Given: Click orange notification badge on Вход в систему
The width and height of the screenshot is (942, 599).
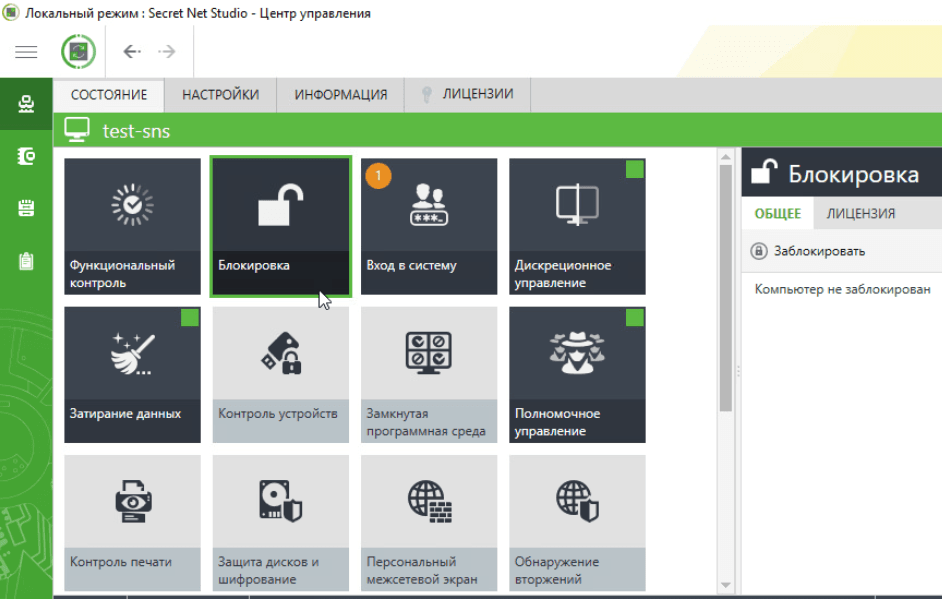Looking at the screenshot, I should 379,176.
